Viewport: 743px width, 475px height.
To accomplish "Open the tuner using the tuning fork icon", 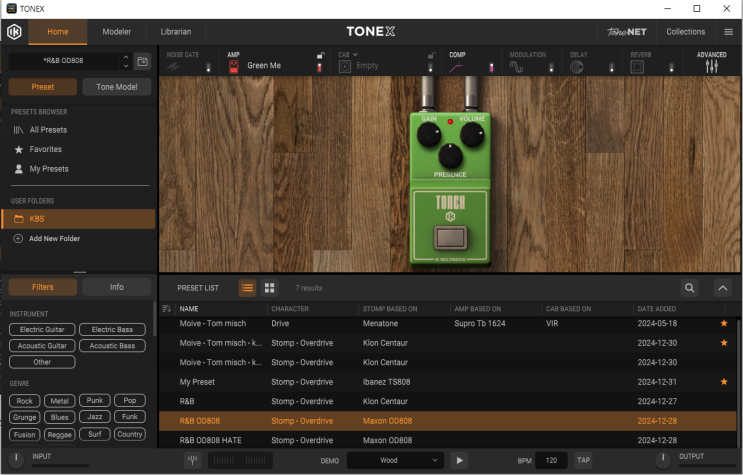I will click(193, 460).
